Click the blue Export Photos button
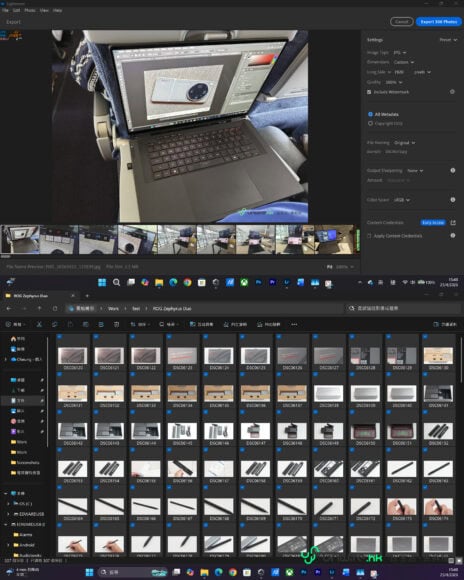The height and width of the screenshot is (580, 464). click(438, 22)
